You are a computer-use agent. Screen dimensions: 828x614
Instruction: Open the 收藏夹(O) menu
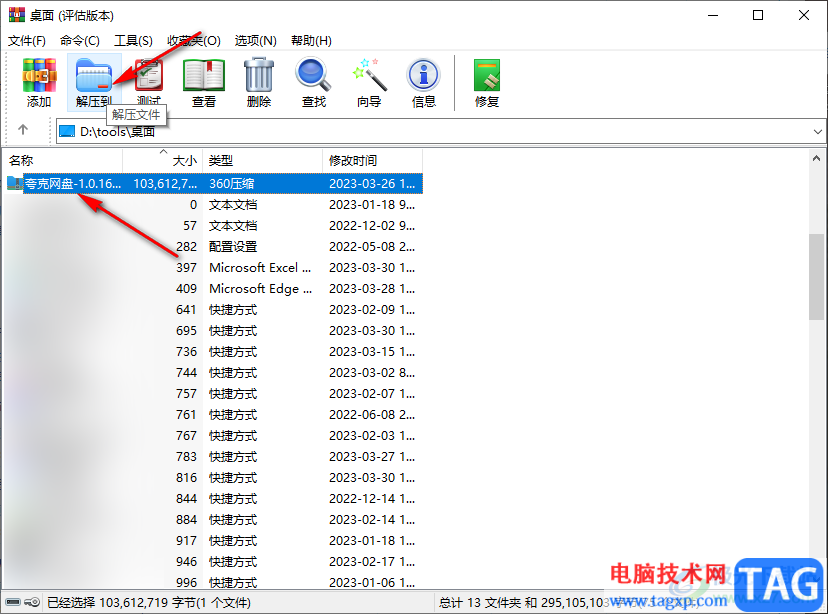[194, 41]
